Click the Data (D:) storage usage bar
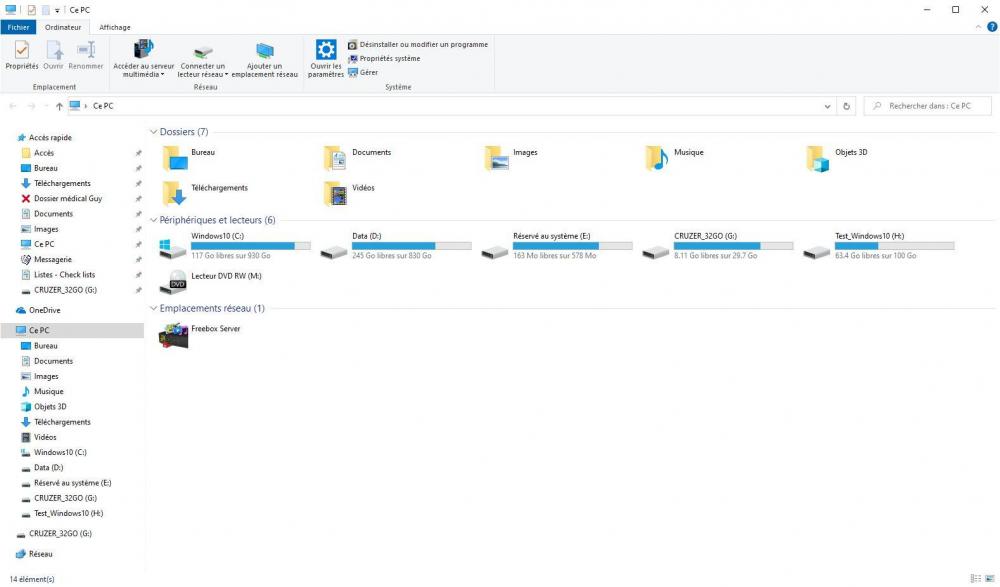 pos(412,245)
